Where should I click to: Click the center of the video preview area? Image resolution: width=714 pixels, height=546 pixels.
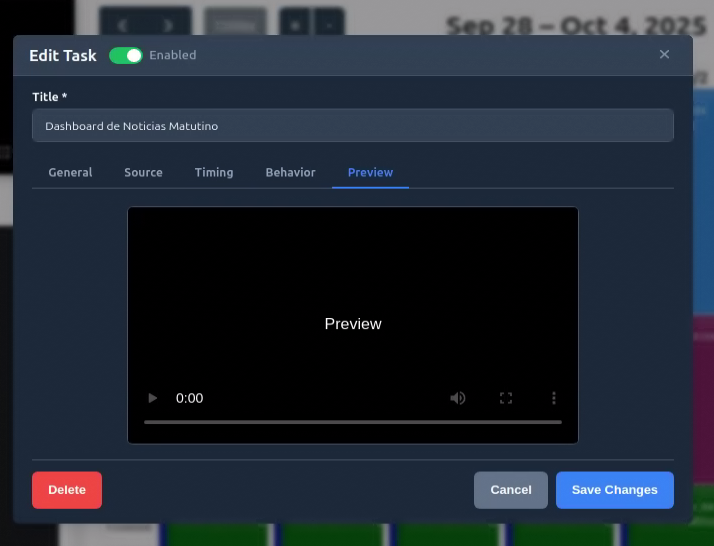pyautogui.click(x=352, y=324)
